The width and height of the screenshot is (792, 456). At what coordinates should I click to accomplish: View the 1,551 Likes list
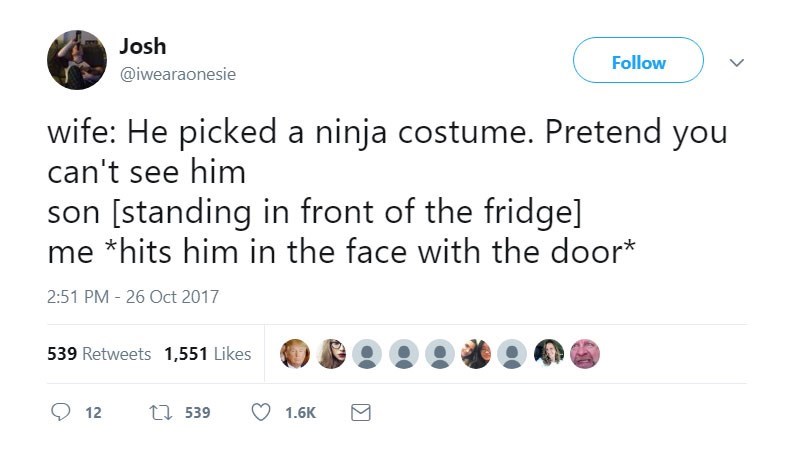(x=207, y=354)
